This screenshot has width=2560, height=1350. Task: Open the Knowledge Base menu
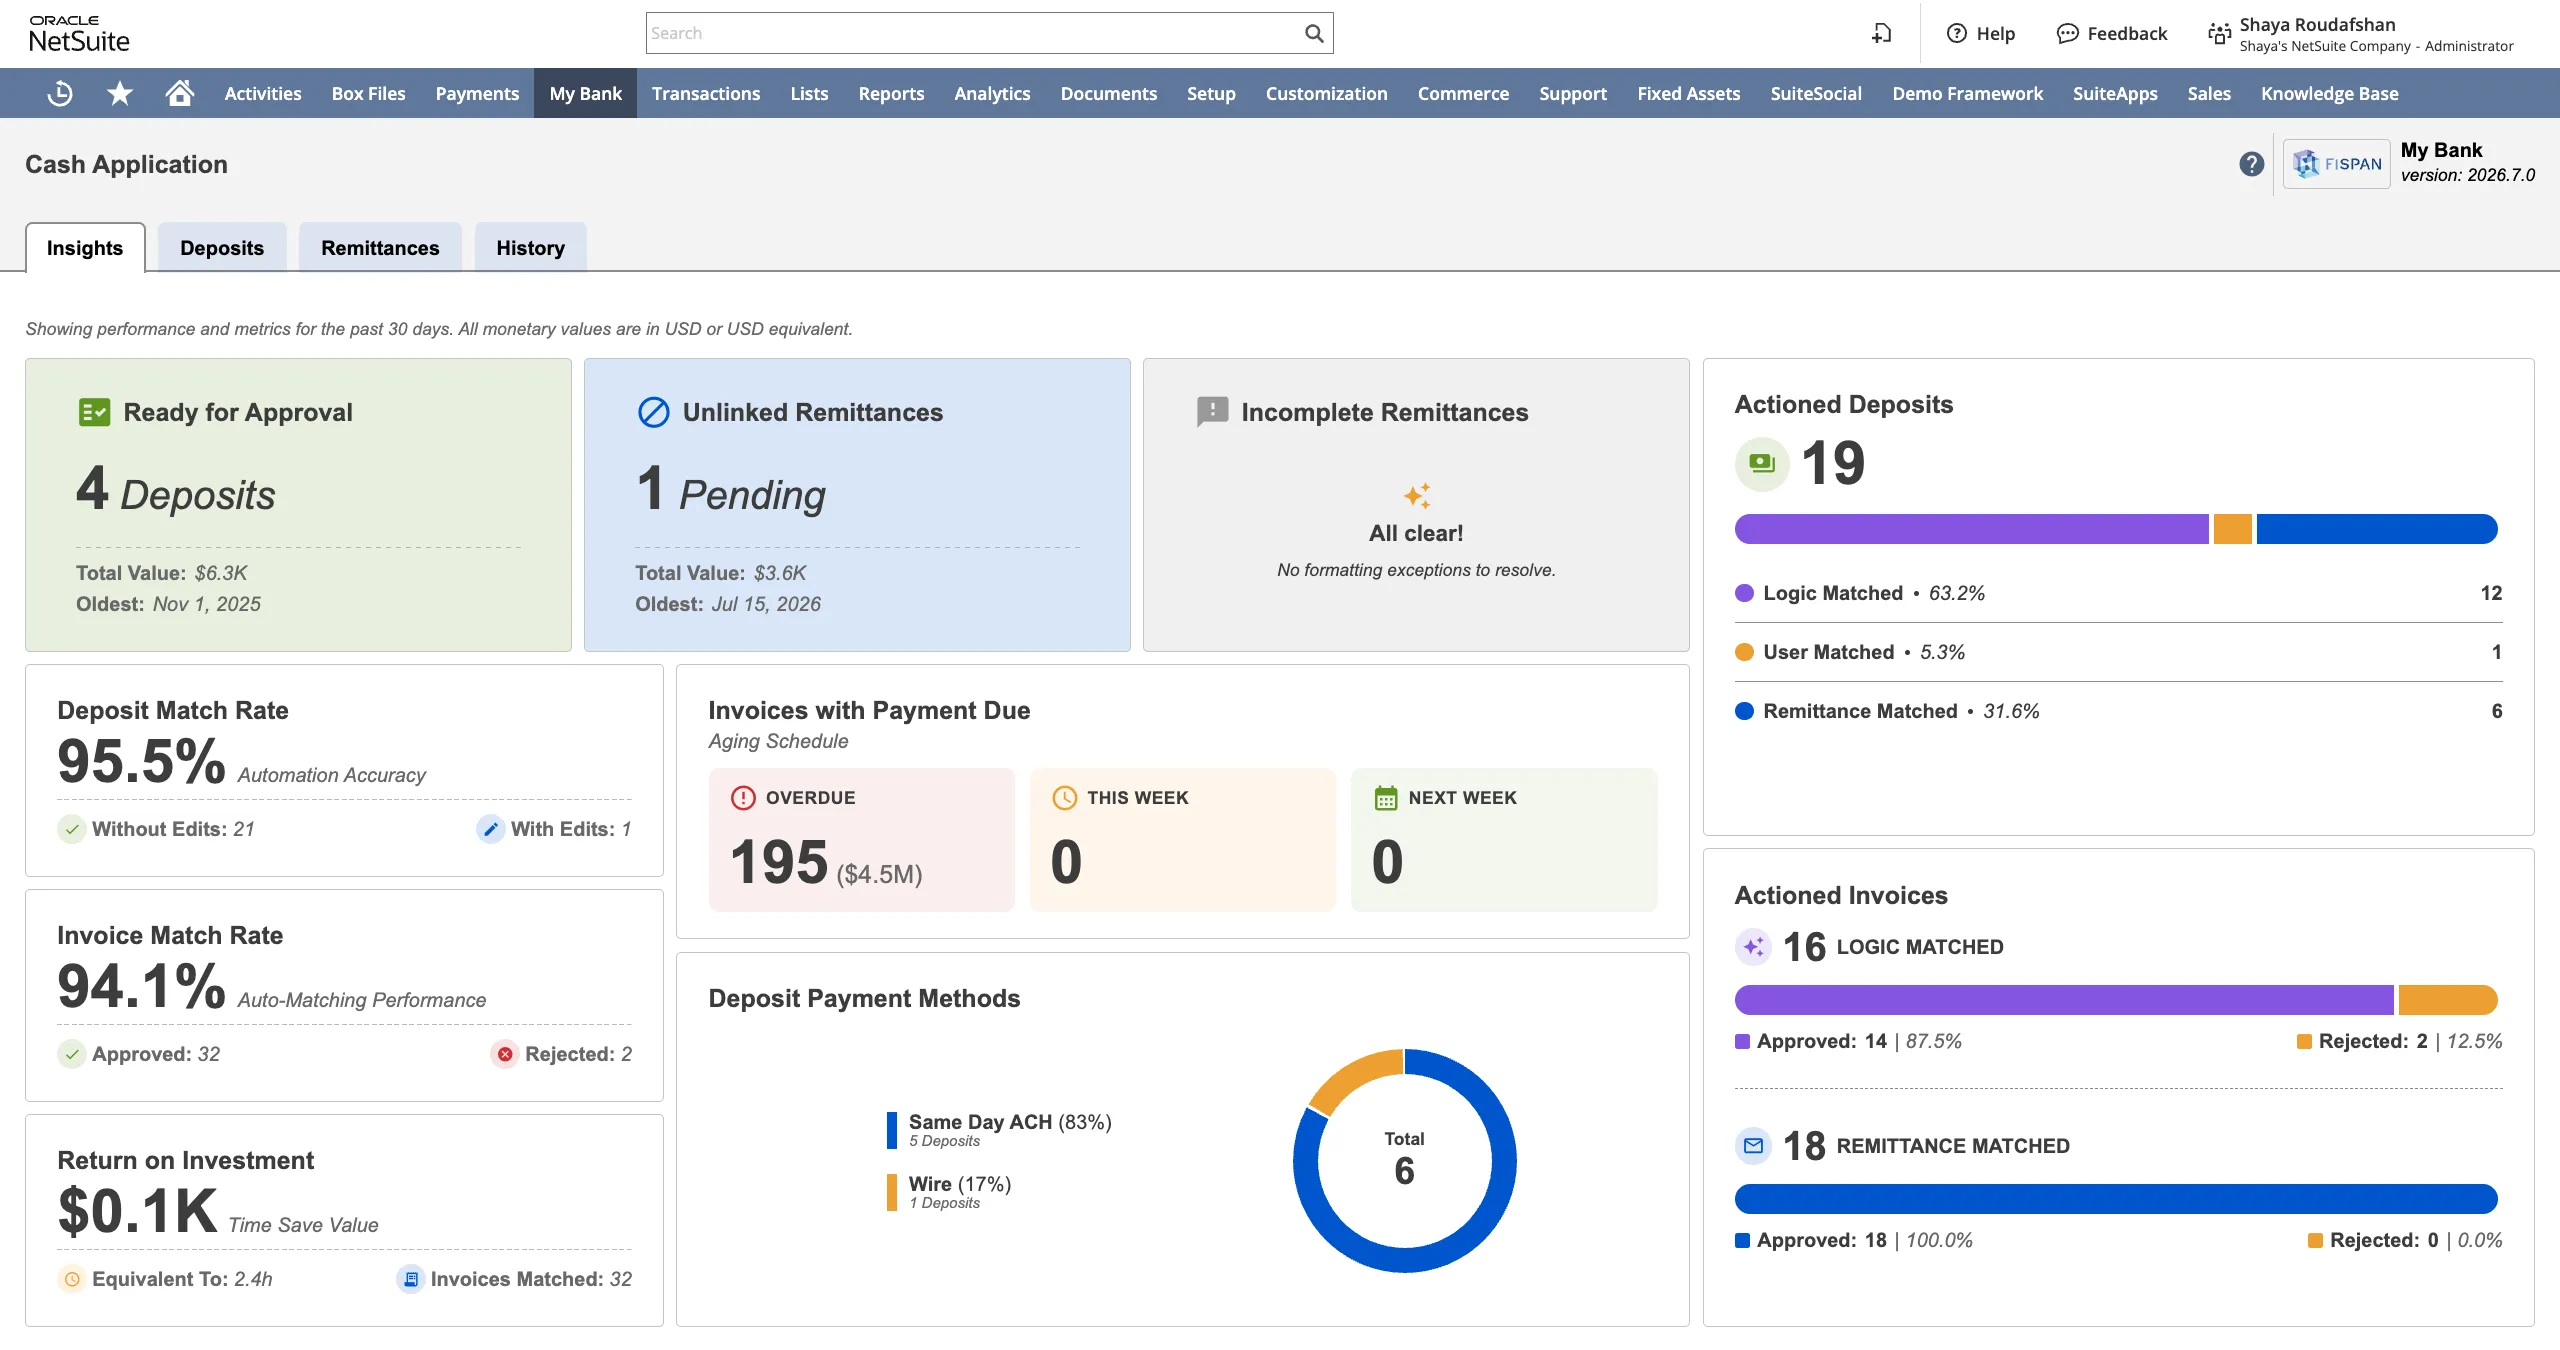(2330, 93)
